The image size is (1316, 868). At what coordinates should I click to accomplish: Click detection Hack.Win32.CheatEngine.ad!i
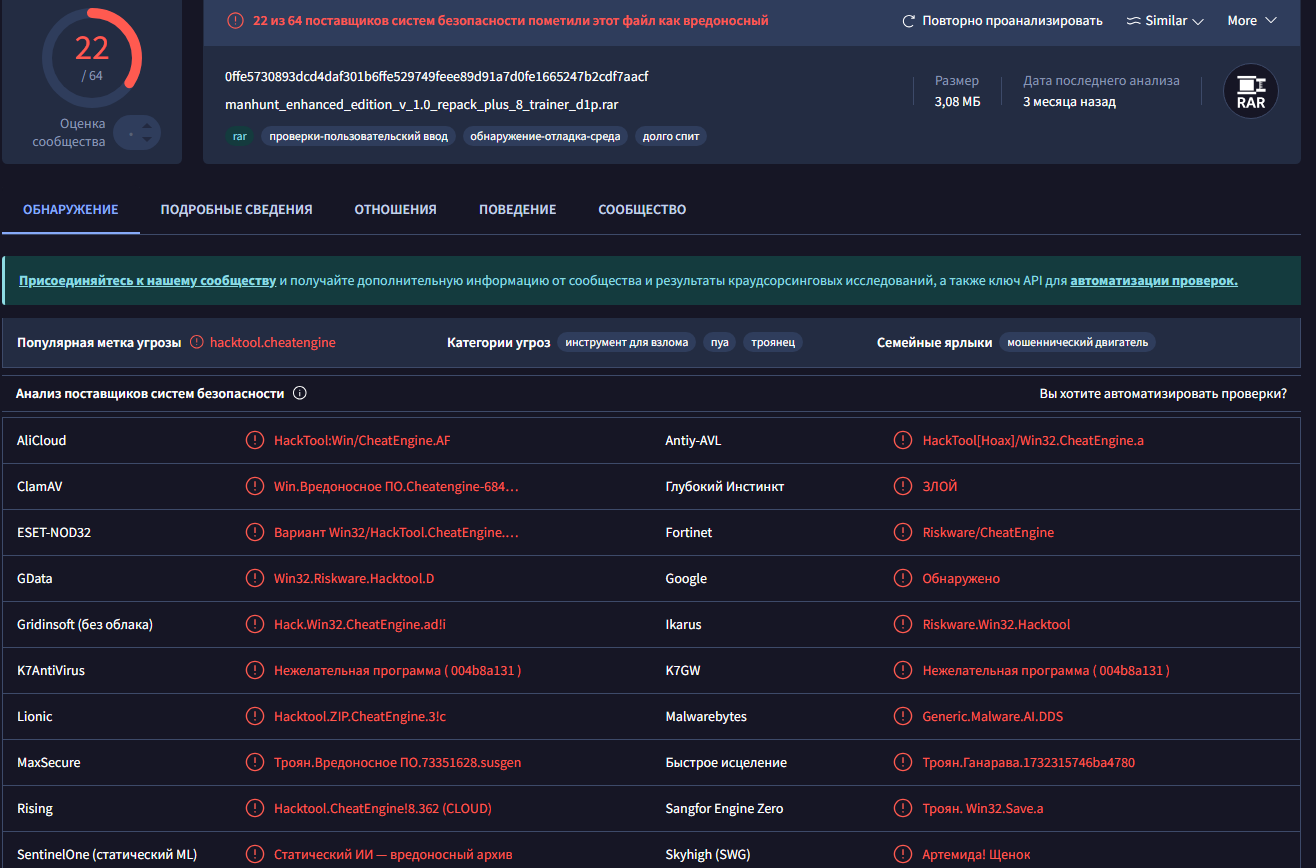pyautogui.click(x=360, y=624)
